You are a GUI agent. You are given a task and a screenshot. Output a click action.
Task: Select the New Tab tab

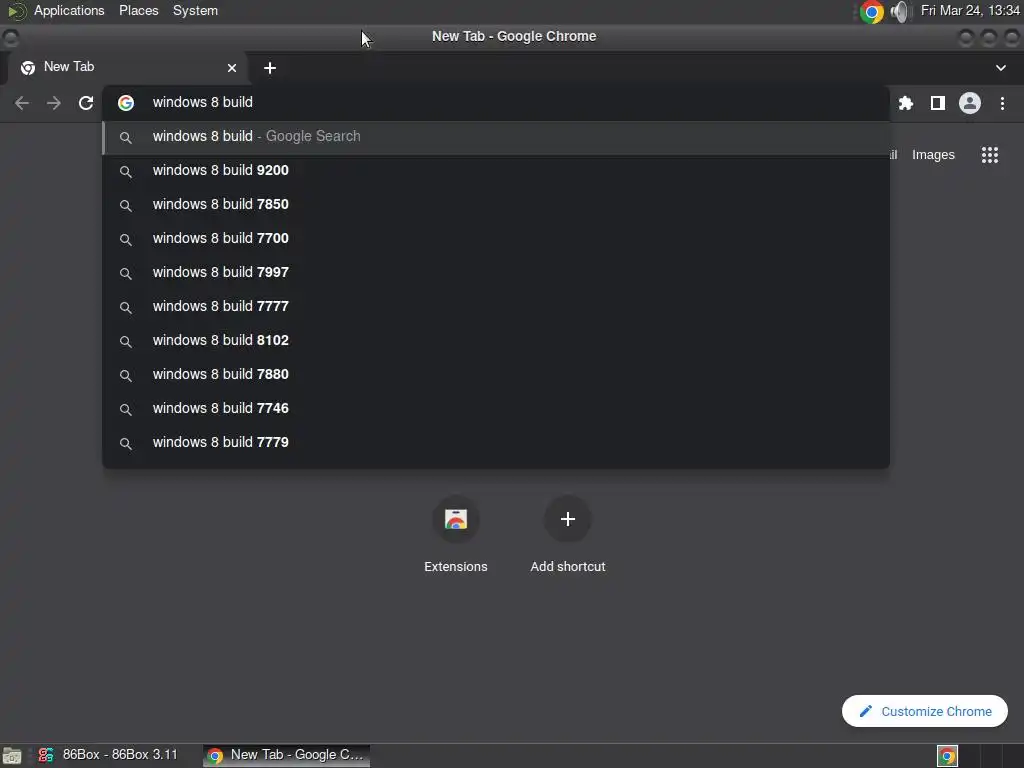127,67
